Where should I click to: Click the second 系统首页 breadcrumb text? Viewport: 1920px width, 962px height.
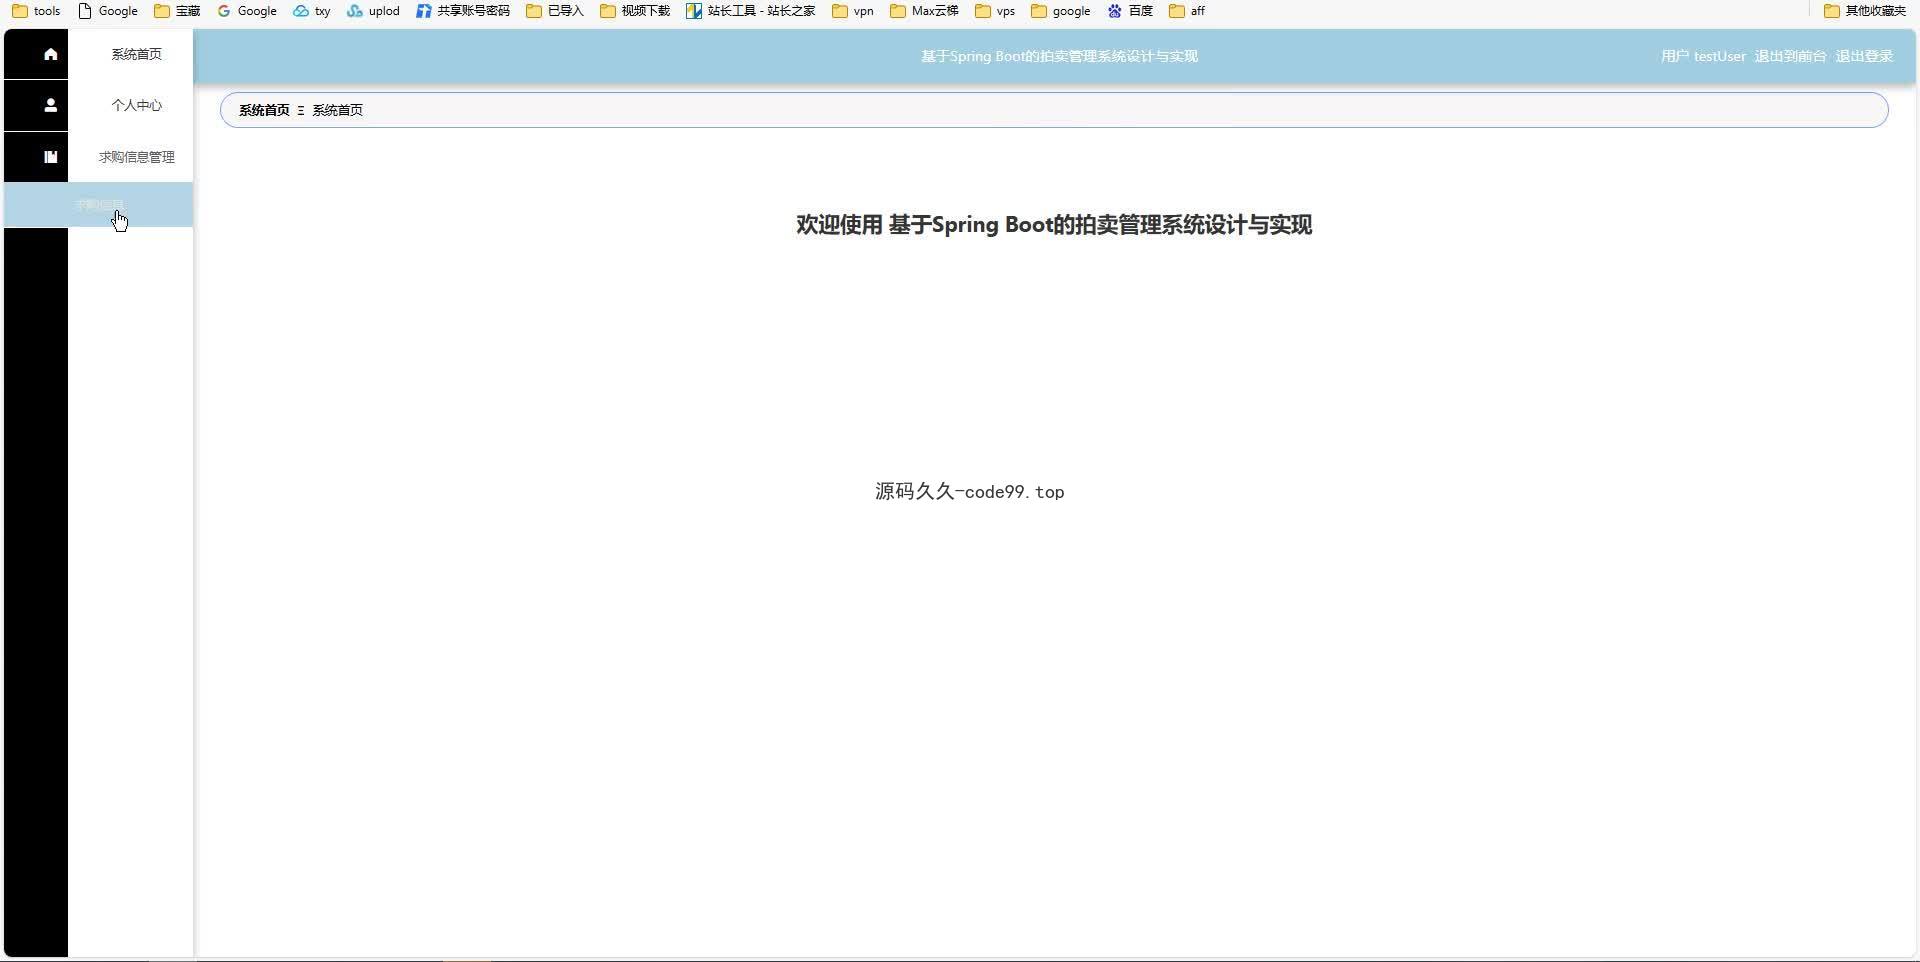pyautogui.click(x=338, y=110)
